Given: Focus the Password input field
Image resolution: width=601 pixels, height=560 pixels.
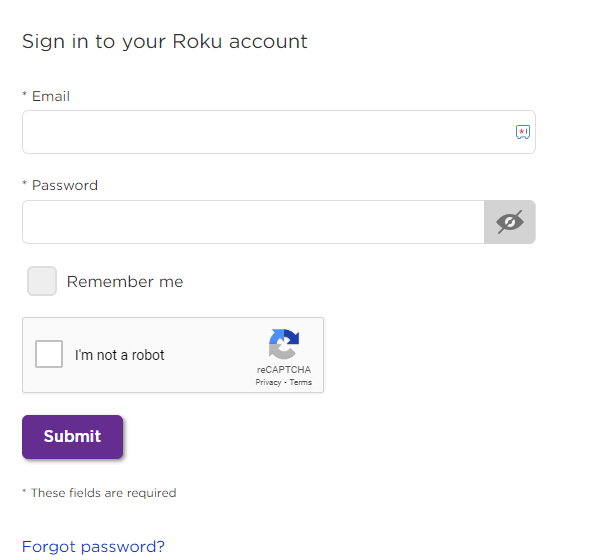Looking at the screenshot, I should click(x=253, y=222).
